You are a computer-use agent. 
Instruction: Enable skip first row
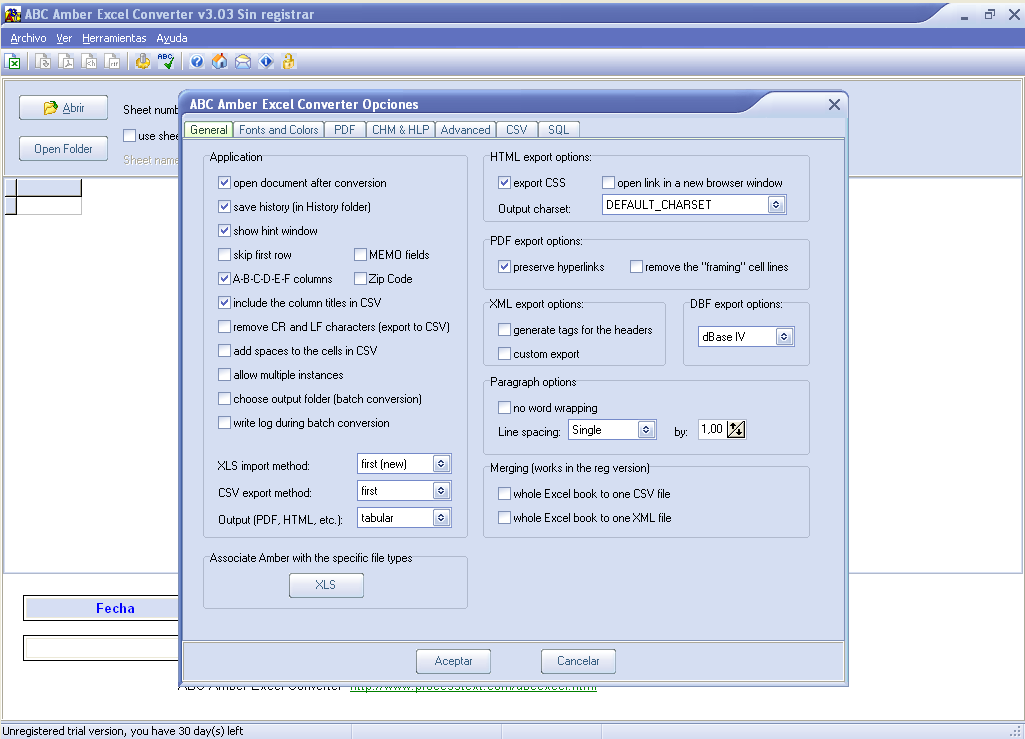pyautogui.click(x=224, y=254)
